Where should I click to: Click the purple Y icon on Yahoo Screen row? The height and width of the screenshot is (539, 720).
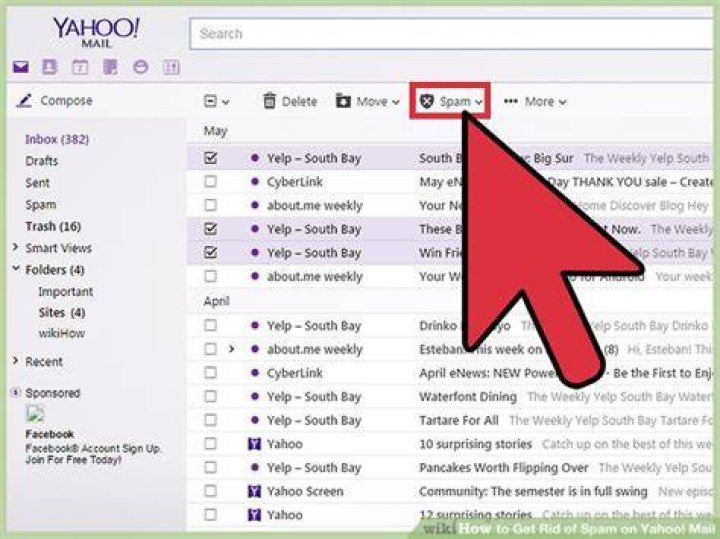[254, 491]
